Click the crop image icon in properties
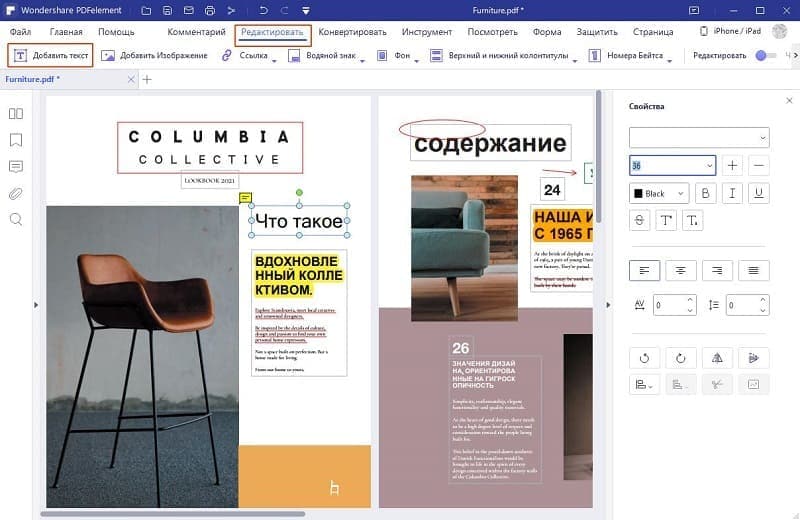Image resolution: width=800 pixels, height=520 pixels. [x=717, y=384]
